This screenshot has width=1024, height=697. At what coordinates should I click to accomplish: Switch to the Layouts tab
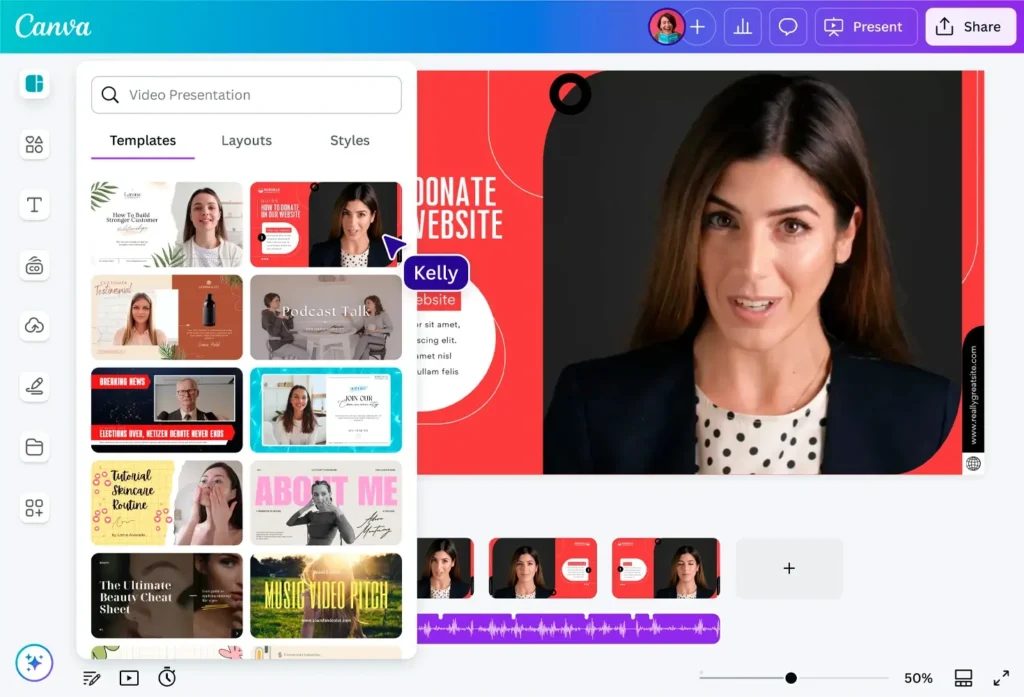(246, 140)
